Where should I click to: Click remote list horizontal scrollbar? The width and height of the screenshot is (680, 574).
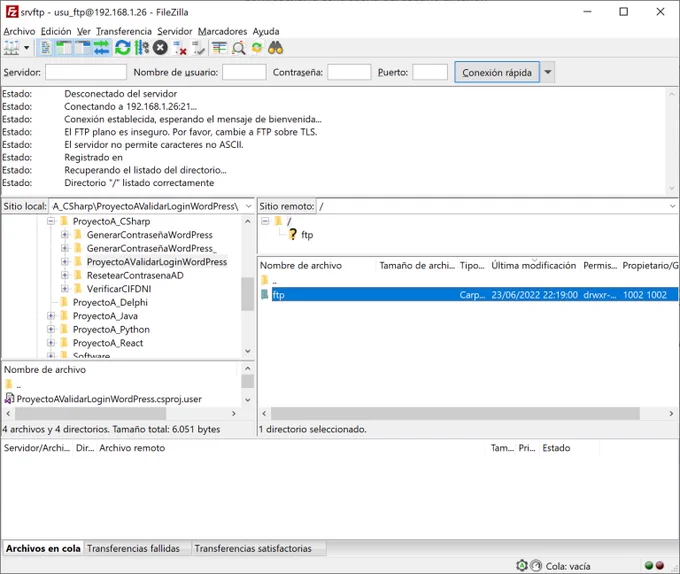(455, 413)
